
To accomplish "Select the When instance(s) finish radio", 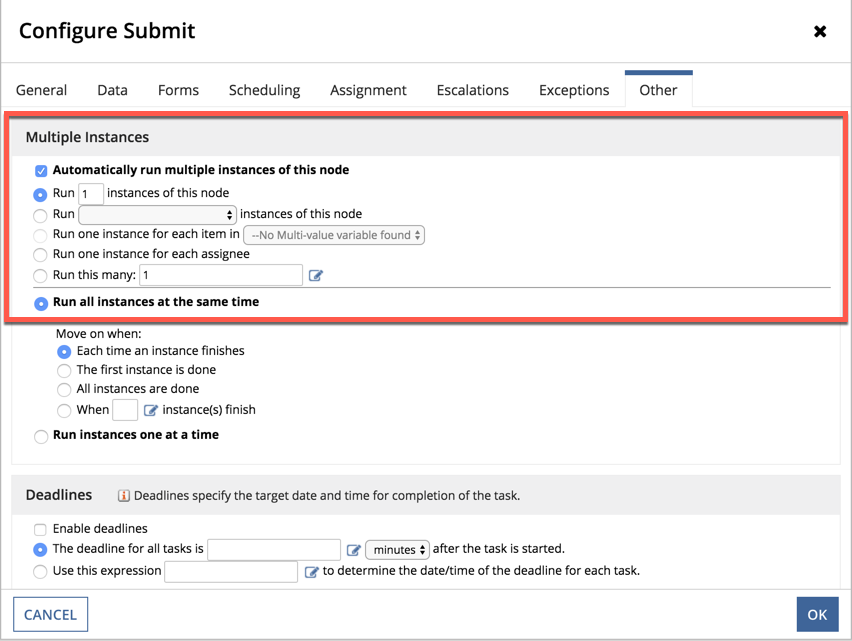I will point(64,411).
